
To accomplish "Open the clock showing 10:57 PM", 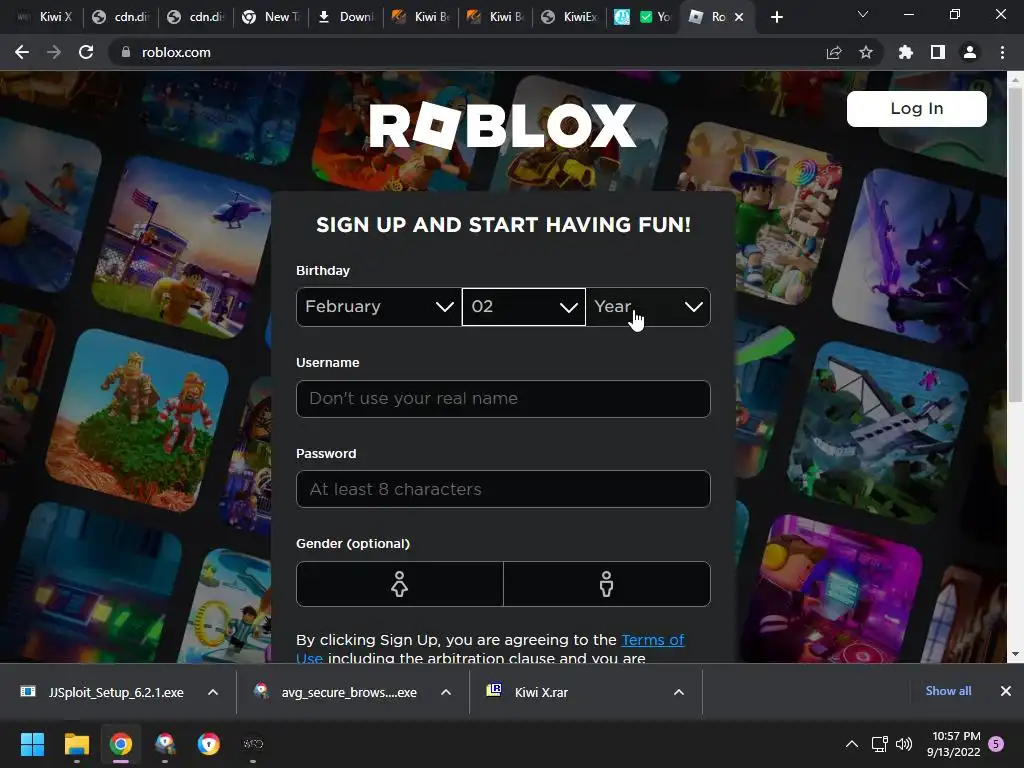I will [x=953, y=744].
